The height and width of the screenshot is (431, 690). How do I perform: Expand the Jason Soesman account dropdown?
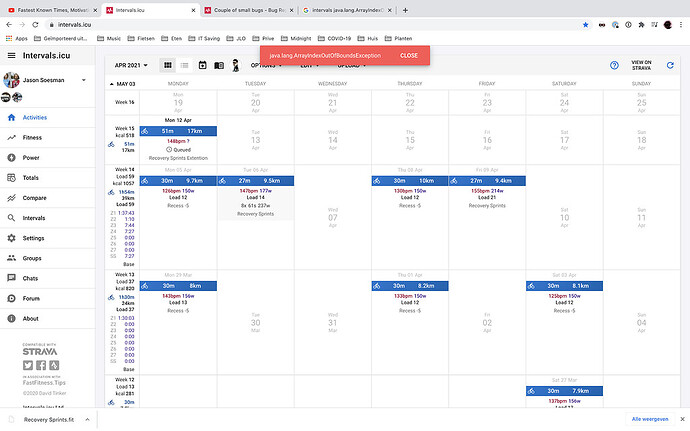[x=84, y=80]
